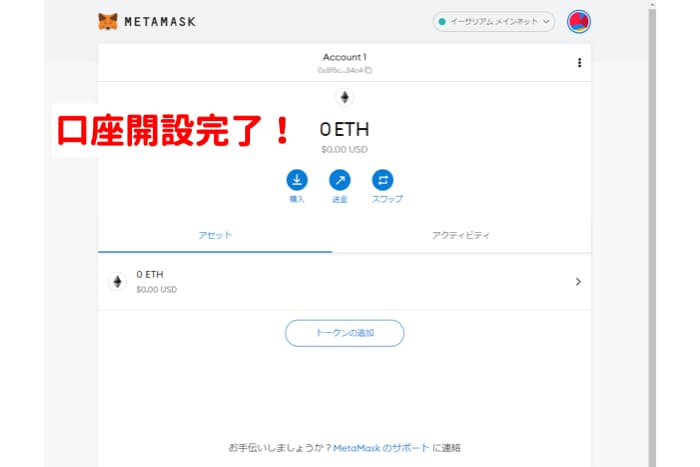Copy the account address with the clipboard icon
The image size is (700, 467).
pyautogui.click(x=368, y=70)
